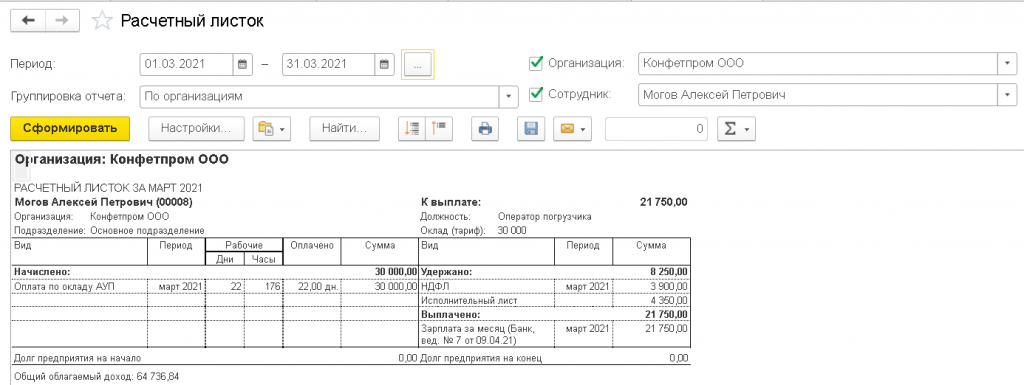Expand the Группировка отчета dropdown

pos(509,96)
